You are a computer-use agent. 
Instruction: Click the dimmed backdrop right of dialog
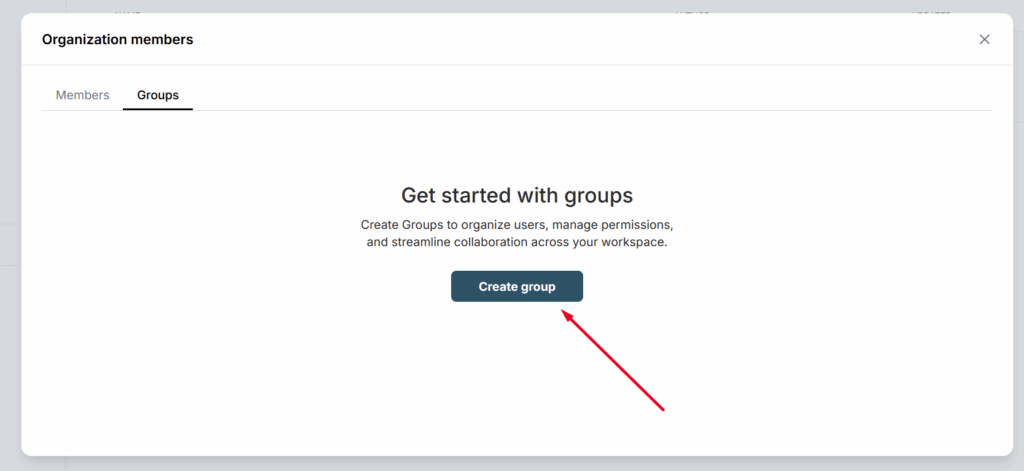click(x=1018, y=235)
